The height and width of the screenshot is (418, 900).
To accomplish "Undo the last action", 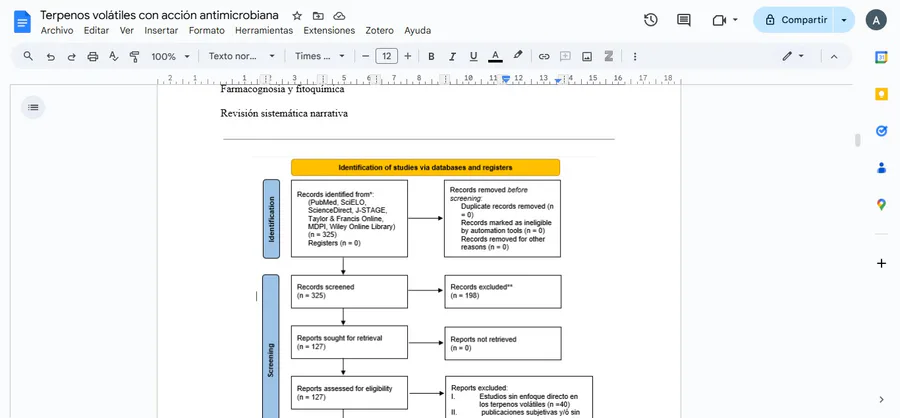I will click(51, 56).
